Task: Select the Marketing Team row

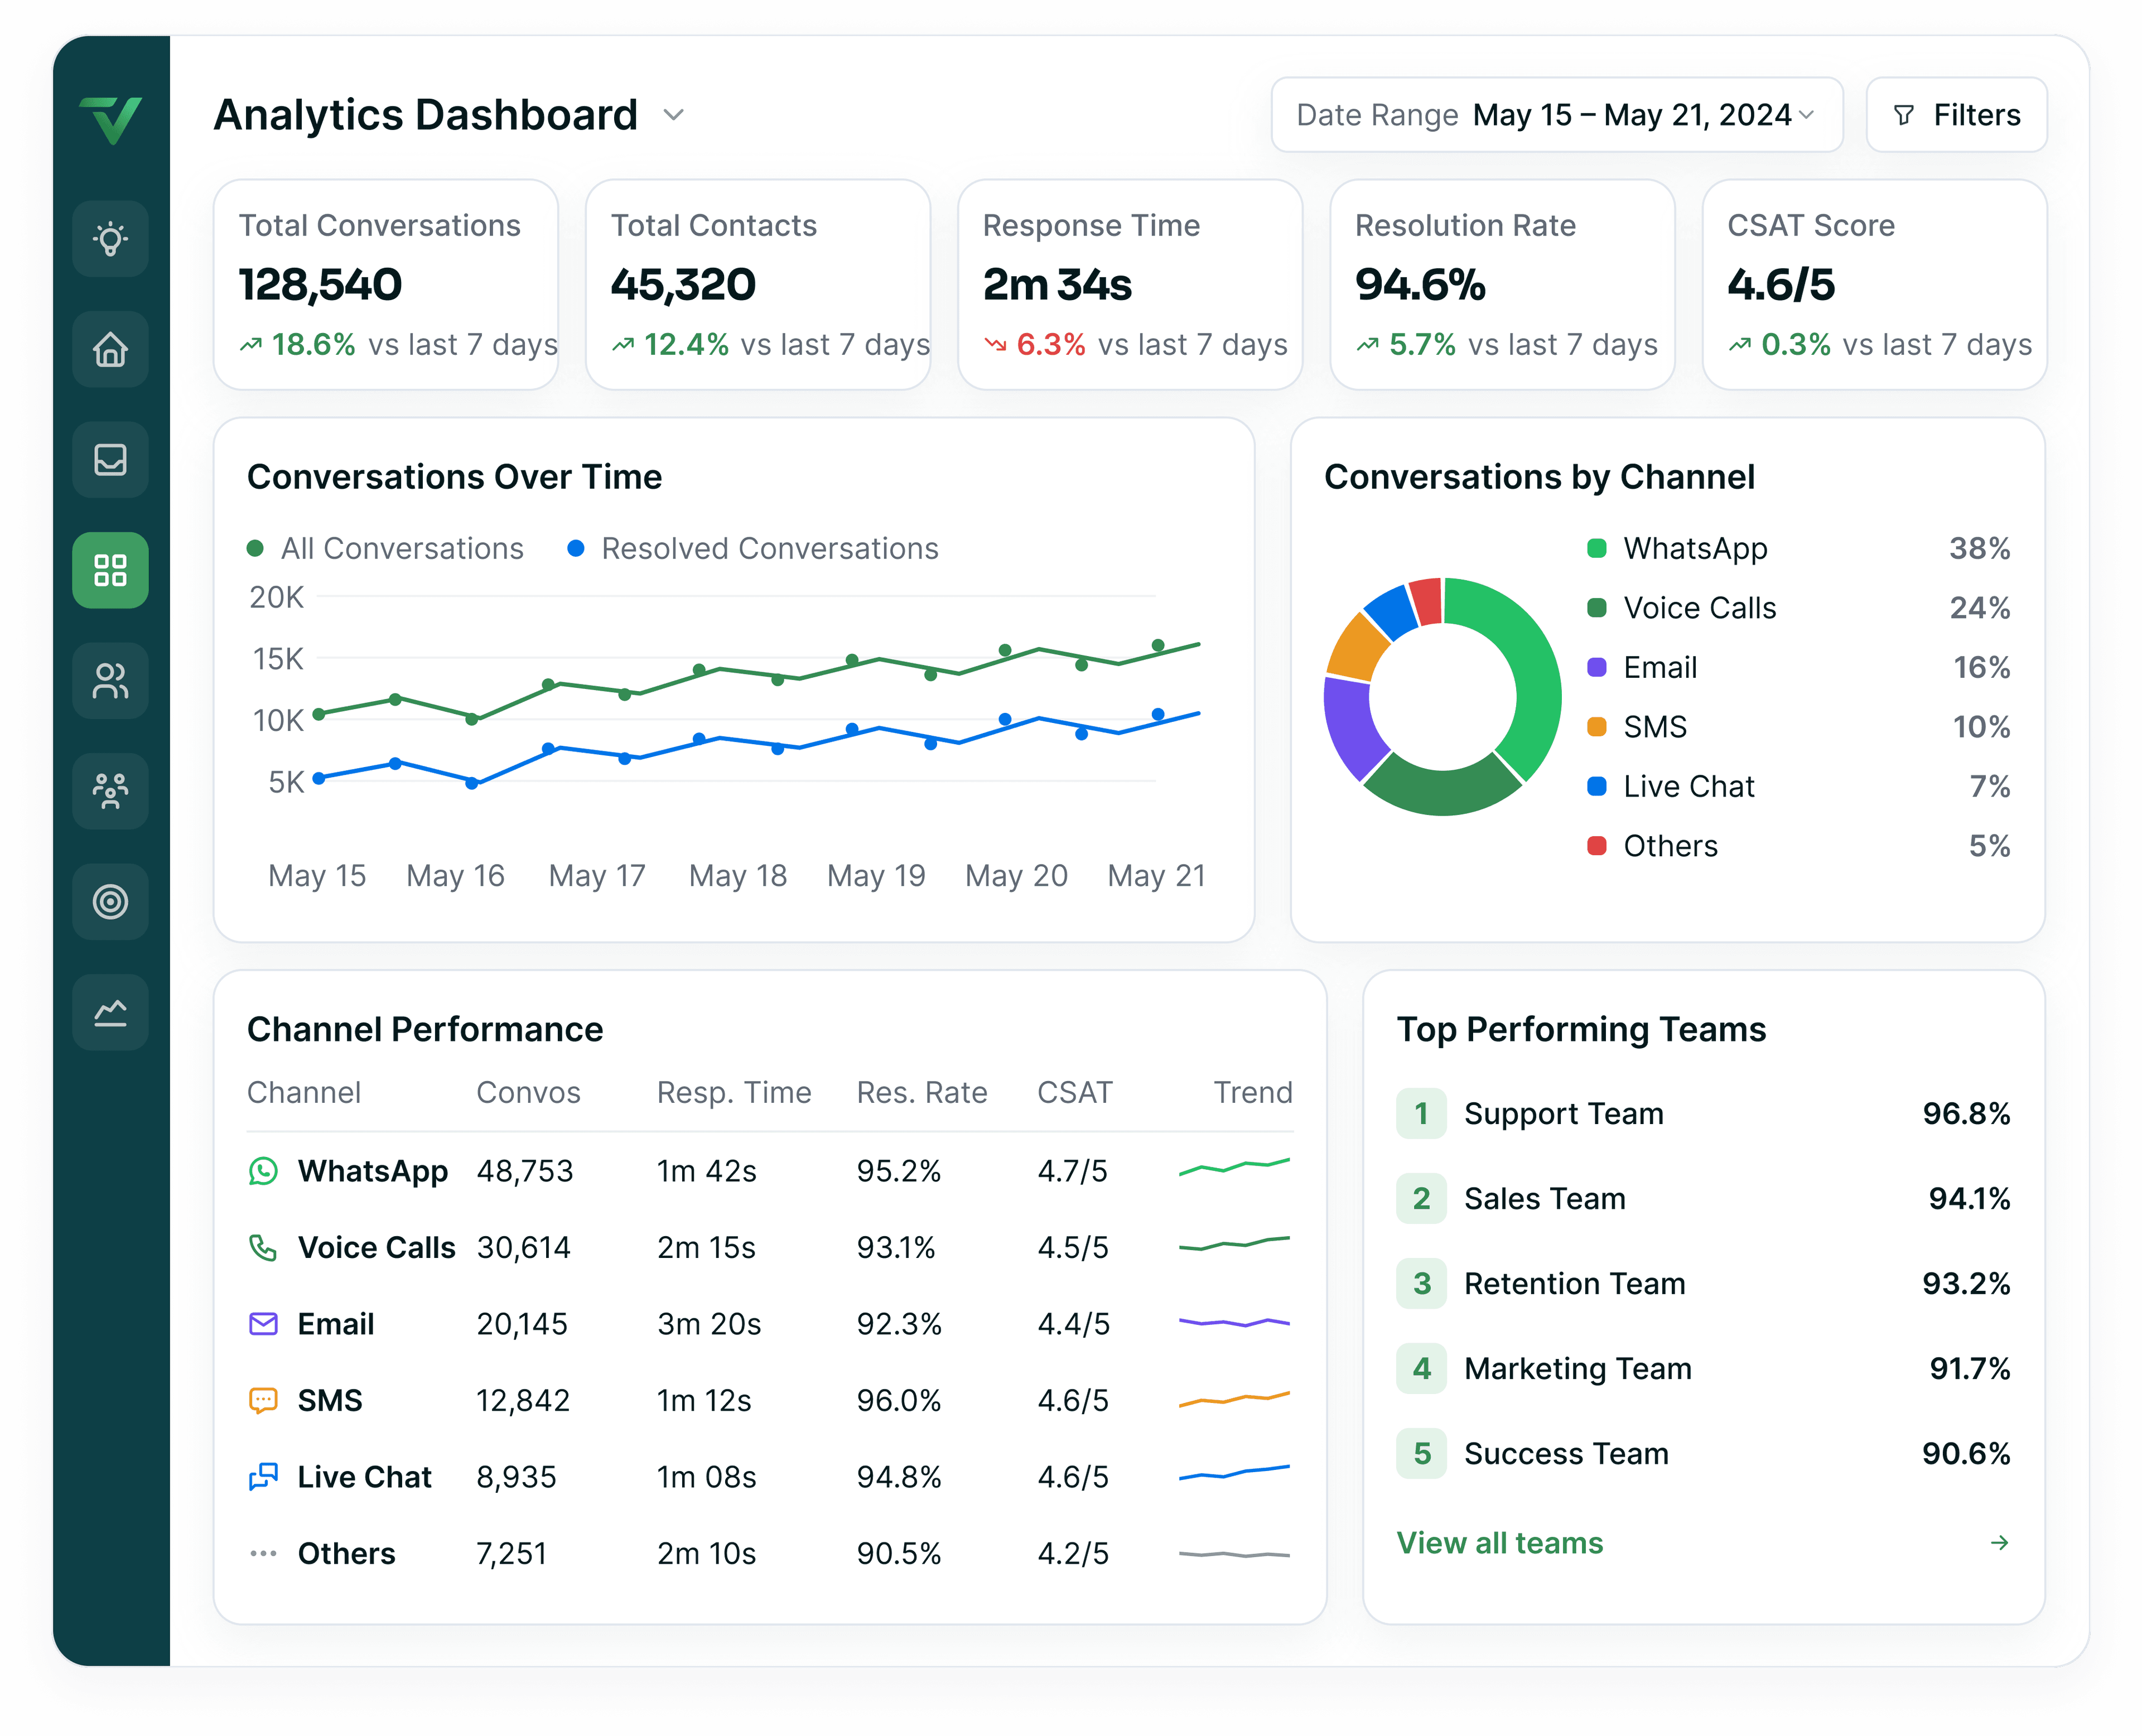Action: (1703, 1369)
